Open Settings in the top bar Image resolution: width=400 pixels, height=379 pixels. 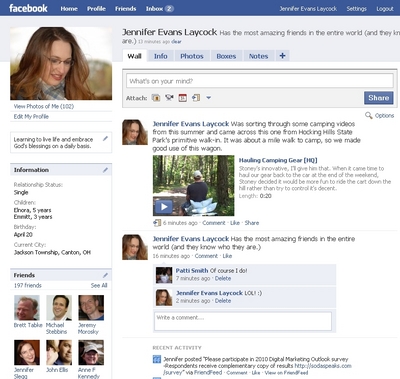pyautogui.click(x=356, y=9)
